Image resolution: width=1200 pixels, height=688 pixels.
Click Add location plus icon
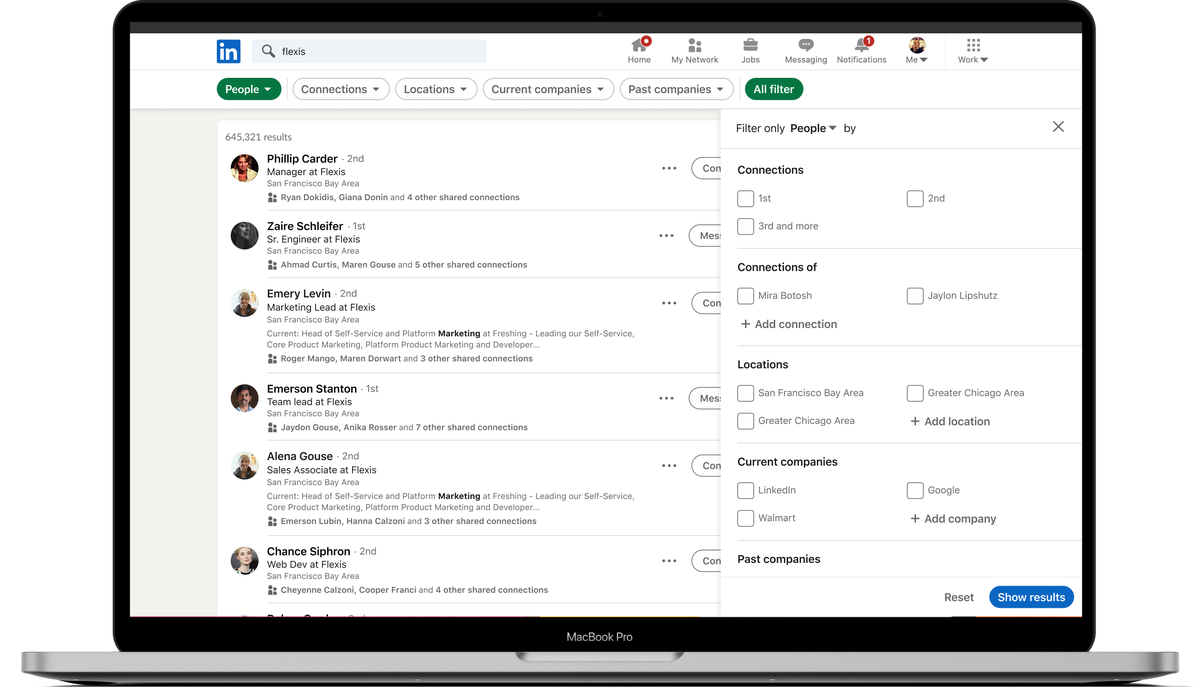coord(915,421)
